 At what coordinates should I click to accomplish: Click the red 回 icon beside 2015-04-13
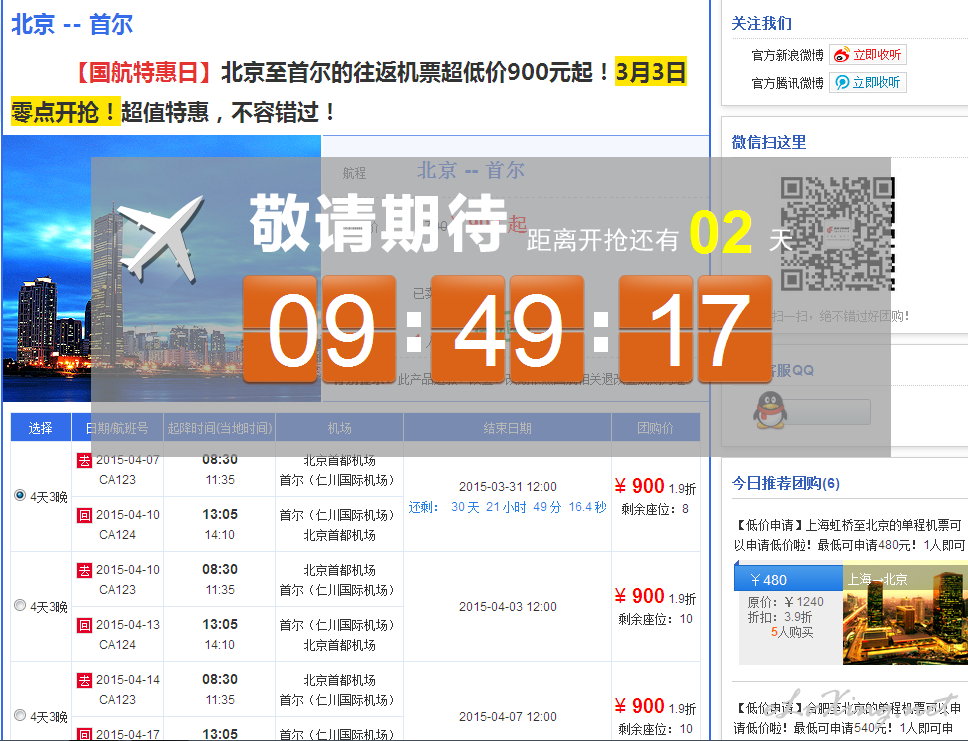point(84,625)
